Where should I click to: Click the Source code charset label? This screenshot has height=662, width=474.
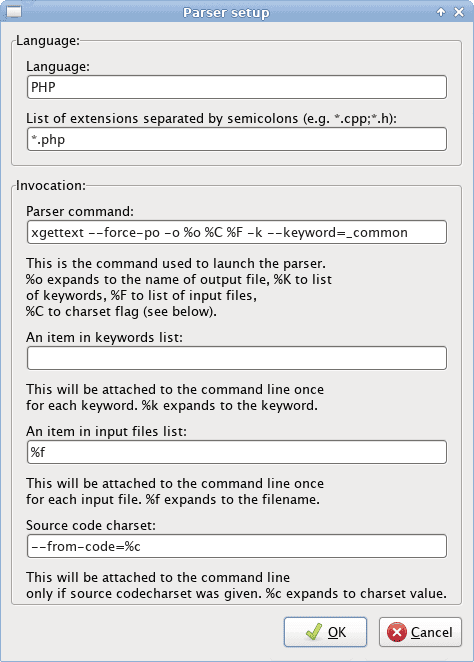click(x=91, y=525)
